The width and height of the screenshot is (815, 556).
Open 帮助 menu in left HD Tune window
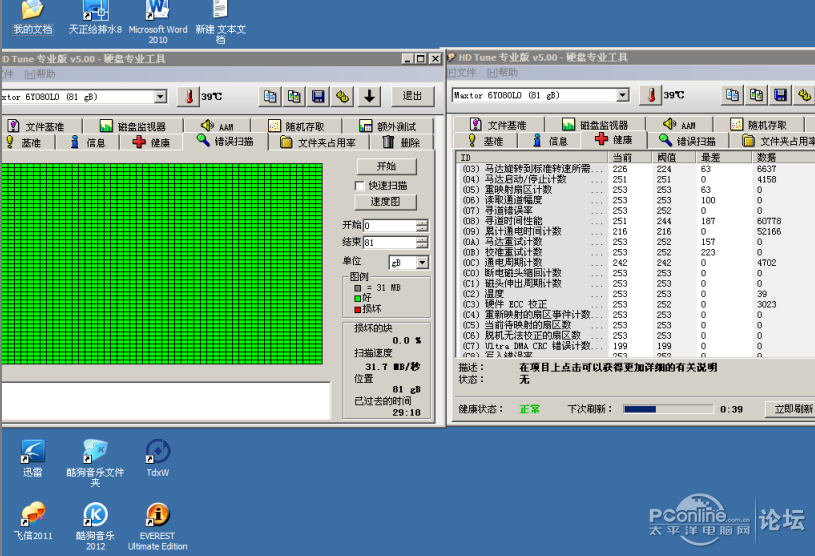pos(40,74)
